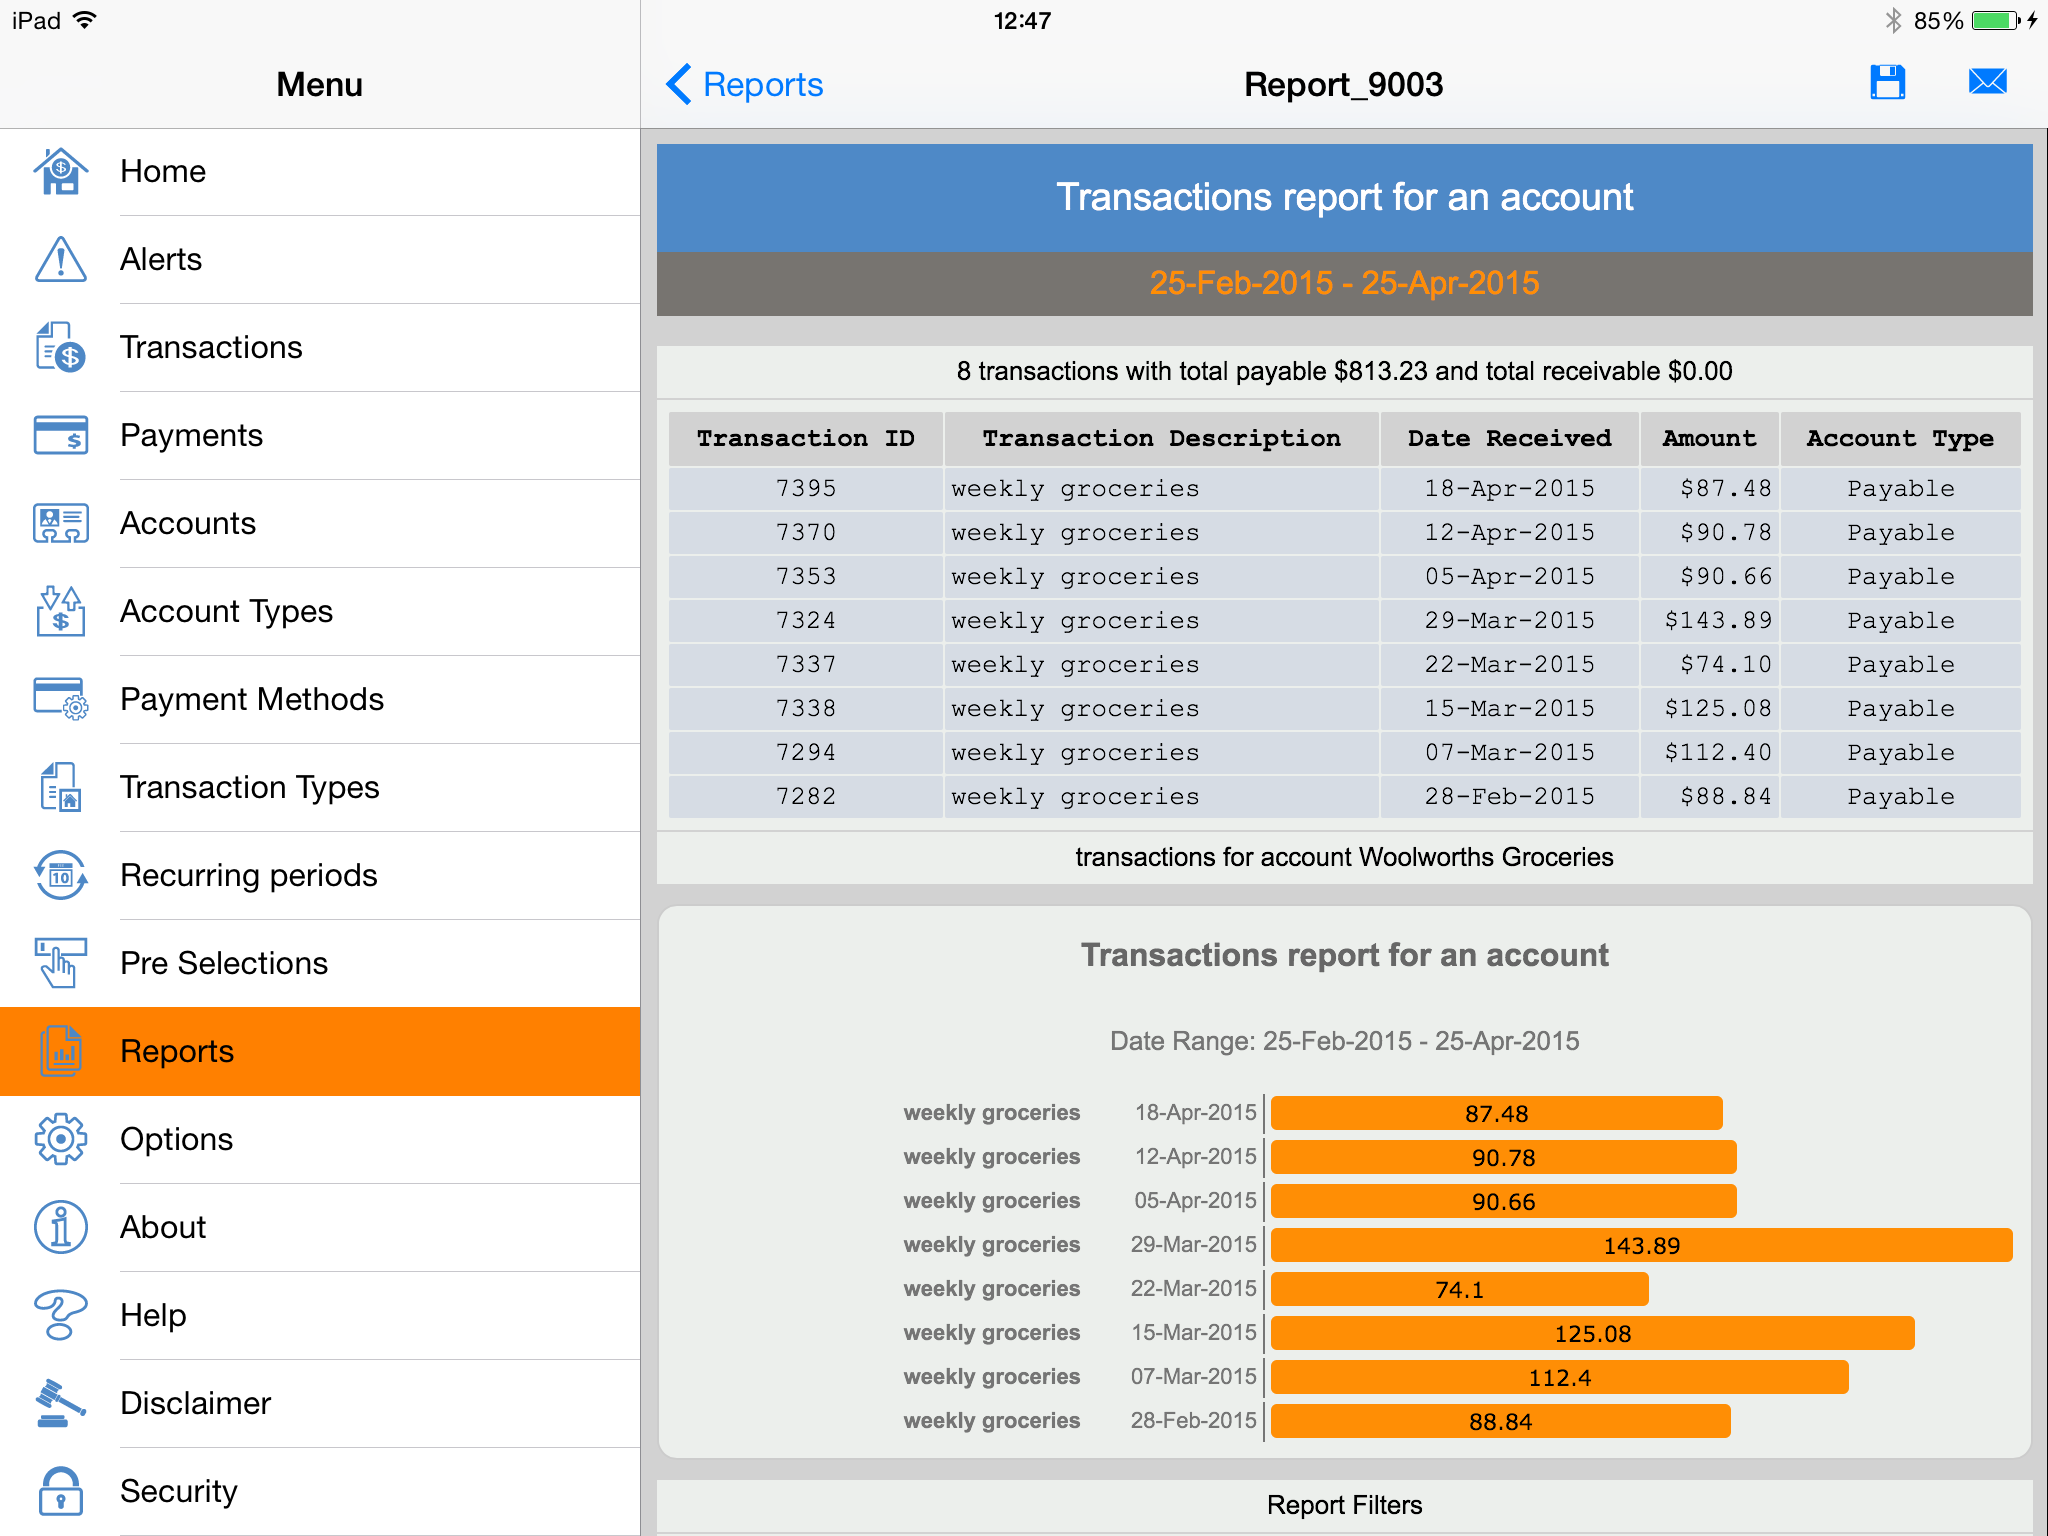Select Payment Methods from the menu
The height and width of the screenshot is (1536, 2048).
click(x=252, y=699)
